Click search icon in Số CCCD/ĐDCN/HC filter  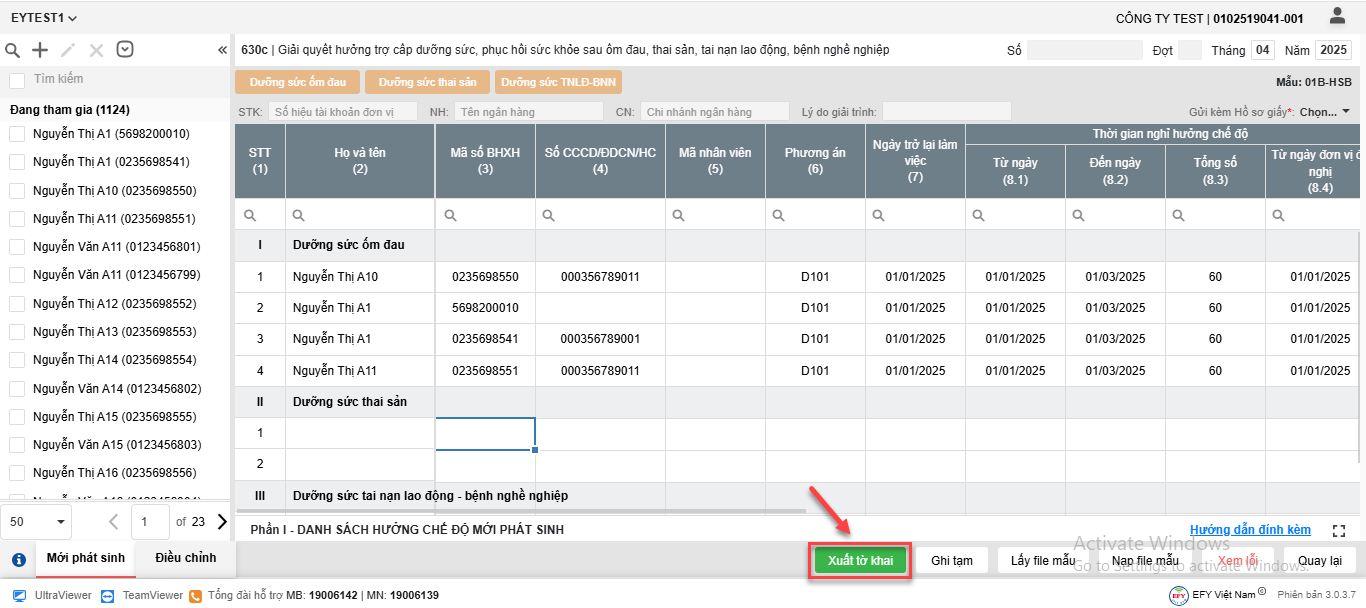550,215
